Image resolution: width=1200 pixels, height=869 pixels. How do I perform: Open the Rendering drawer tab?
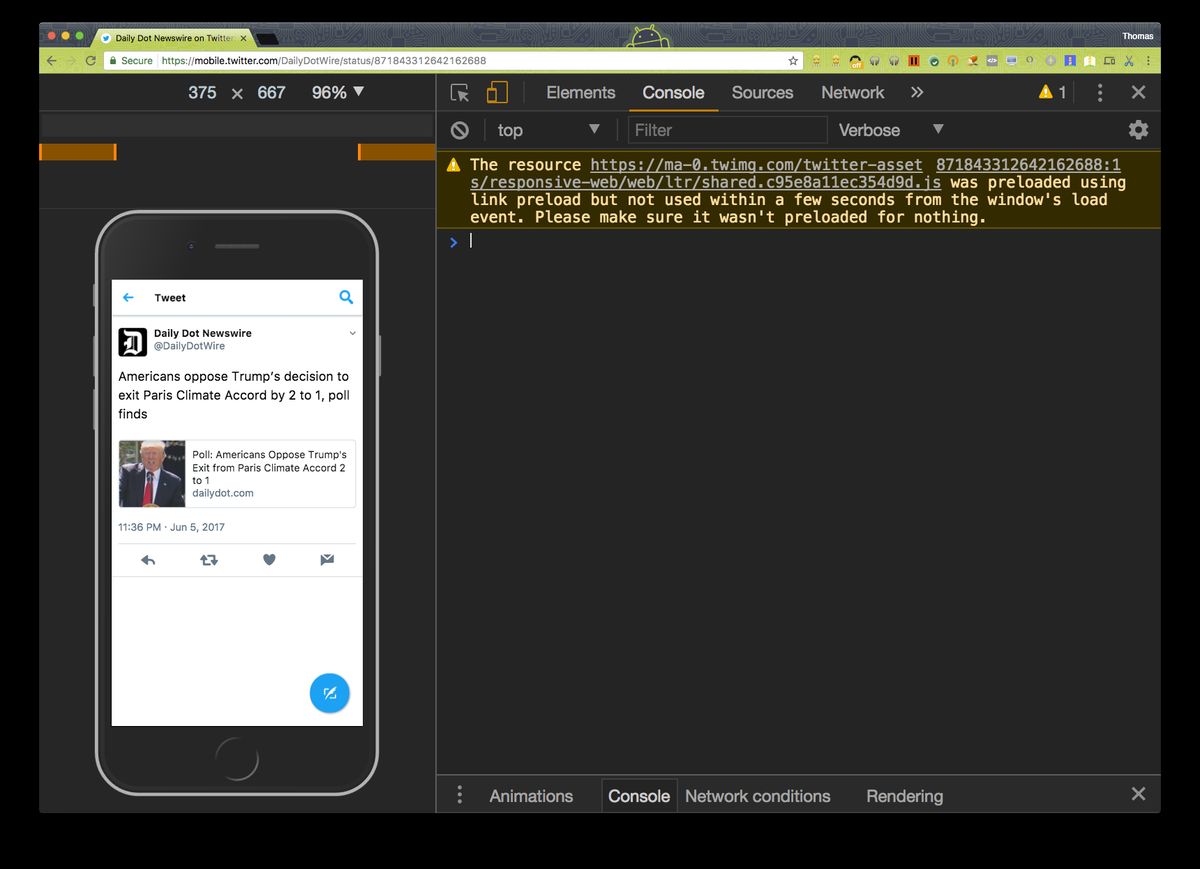904,796
